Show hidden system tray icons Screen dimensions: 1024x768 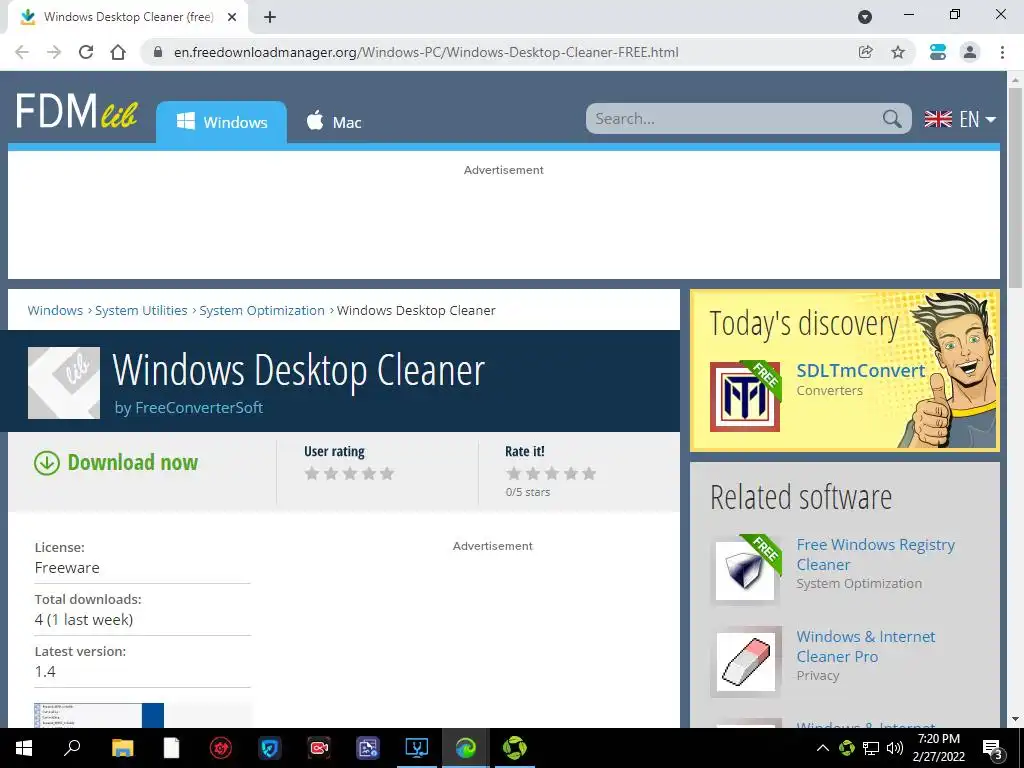tap(823, 748)
